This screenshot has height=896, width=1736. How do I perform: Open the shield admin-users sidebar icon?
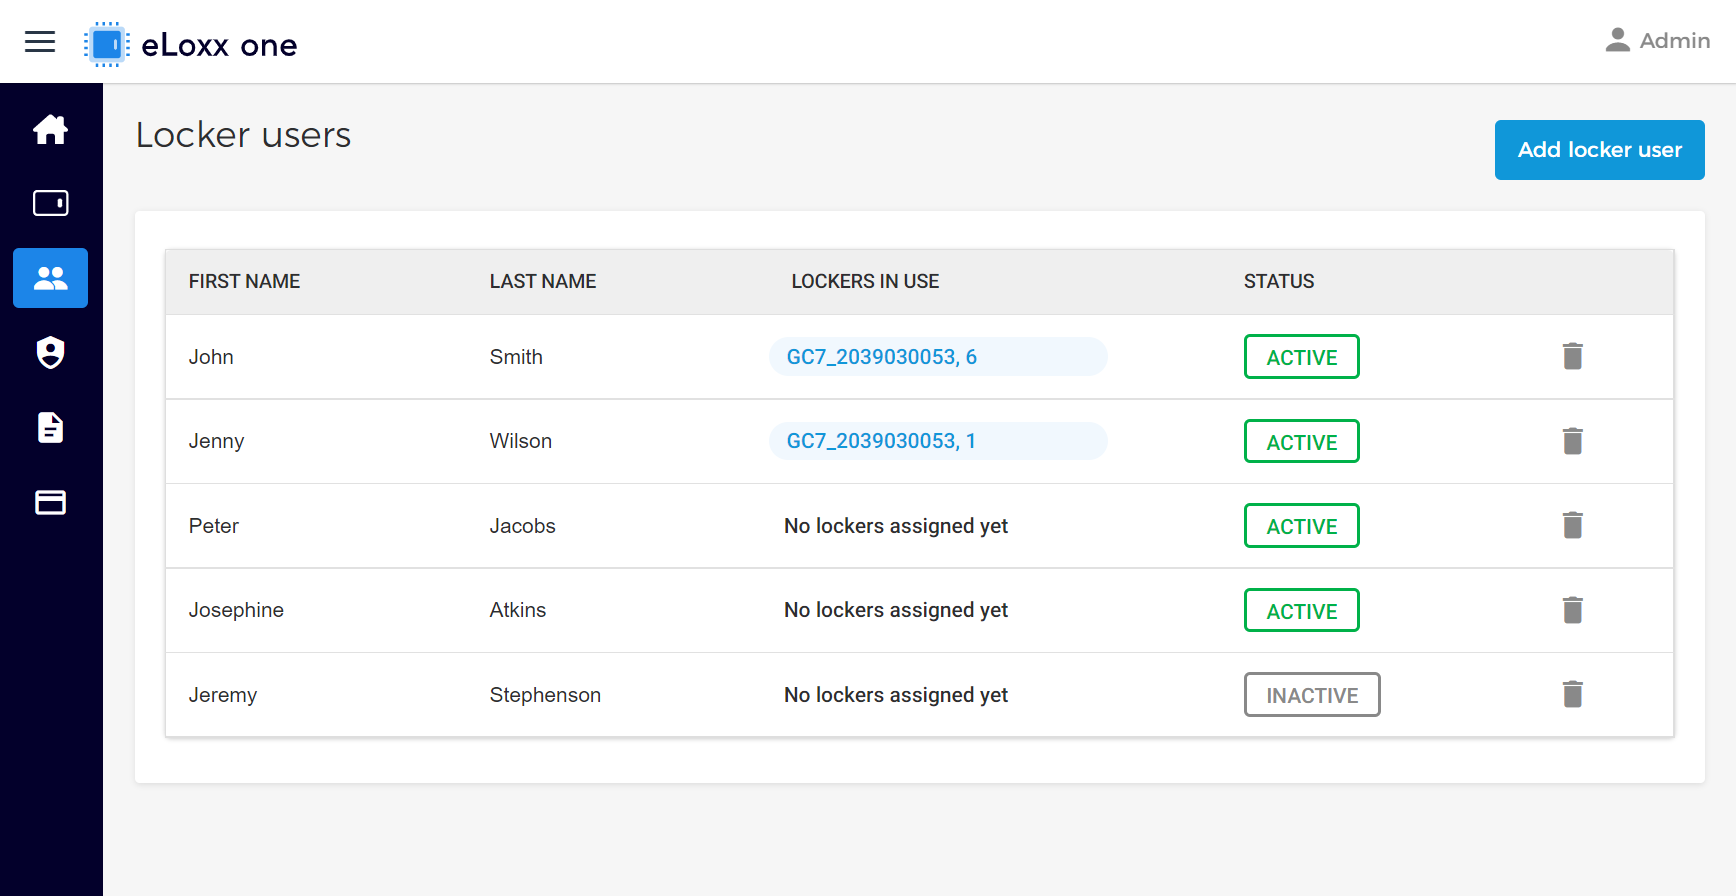(x=50, y=352)
